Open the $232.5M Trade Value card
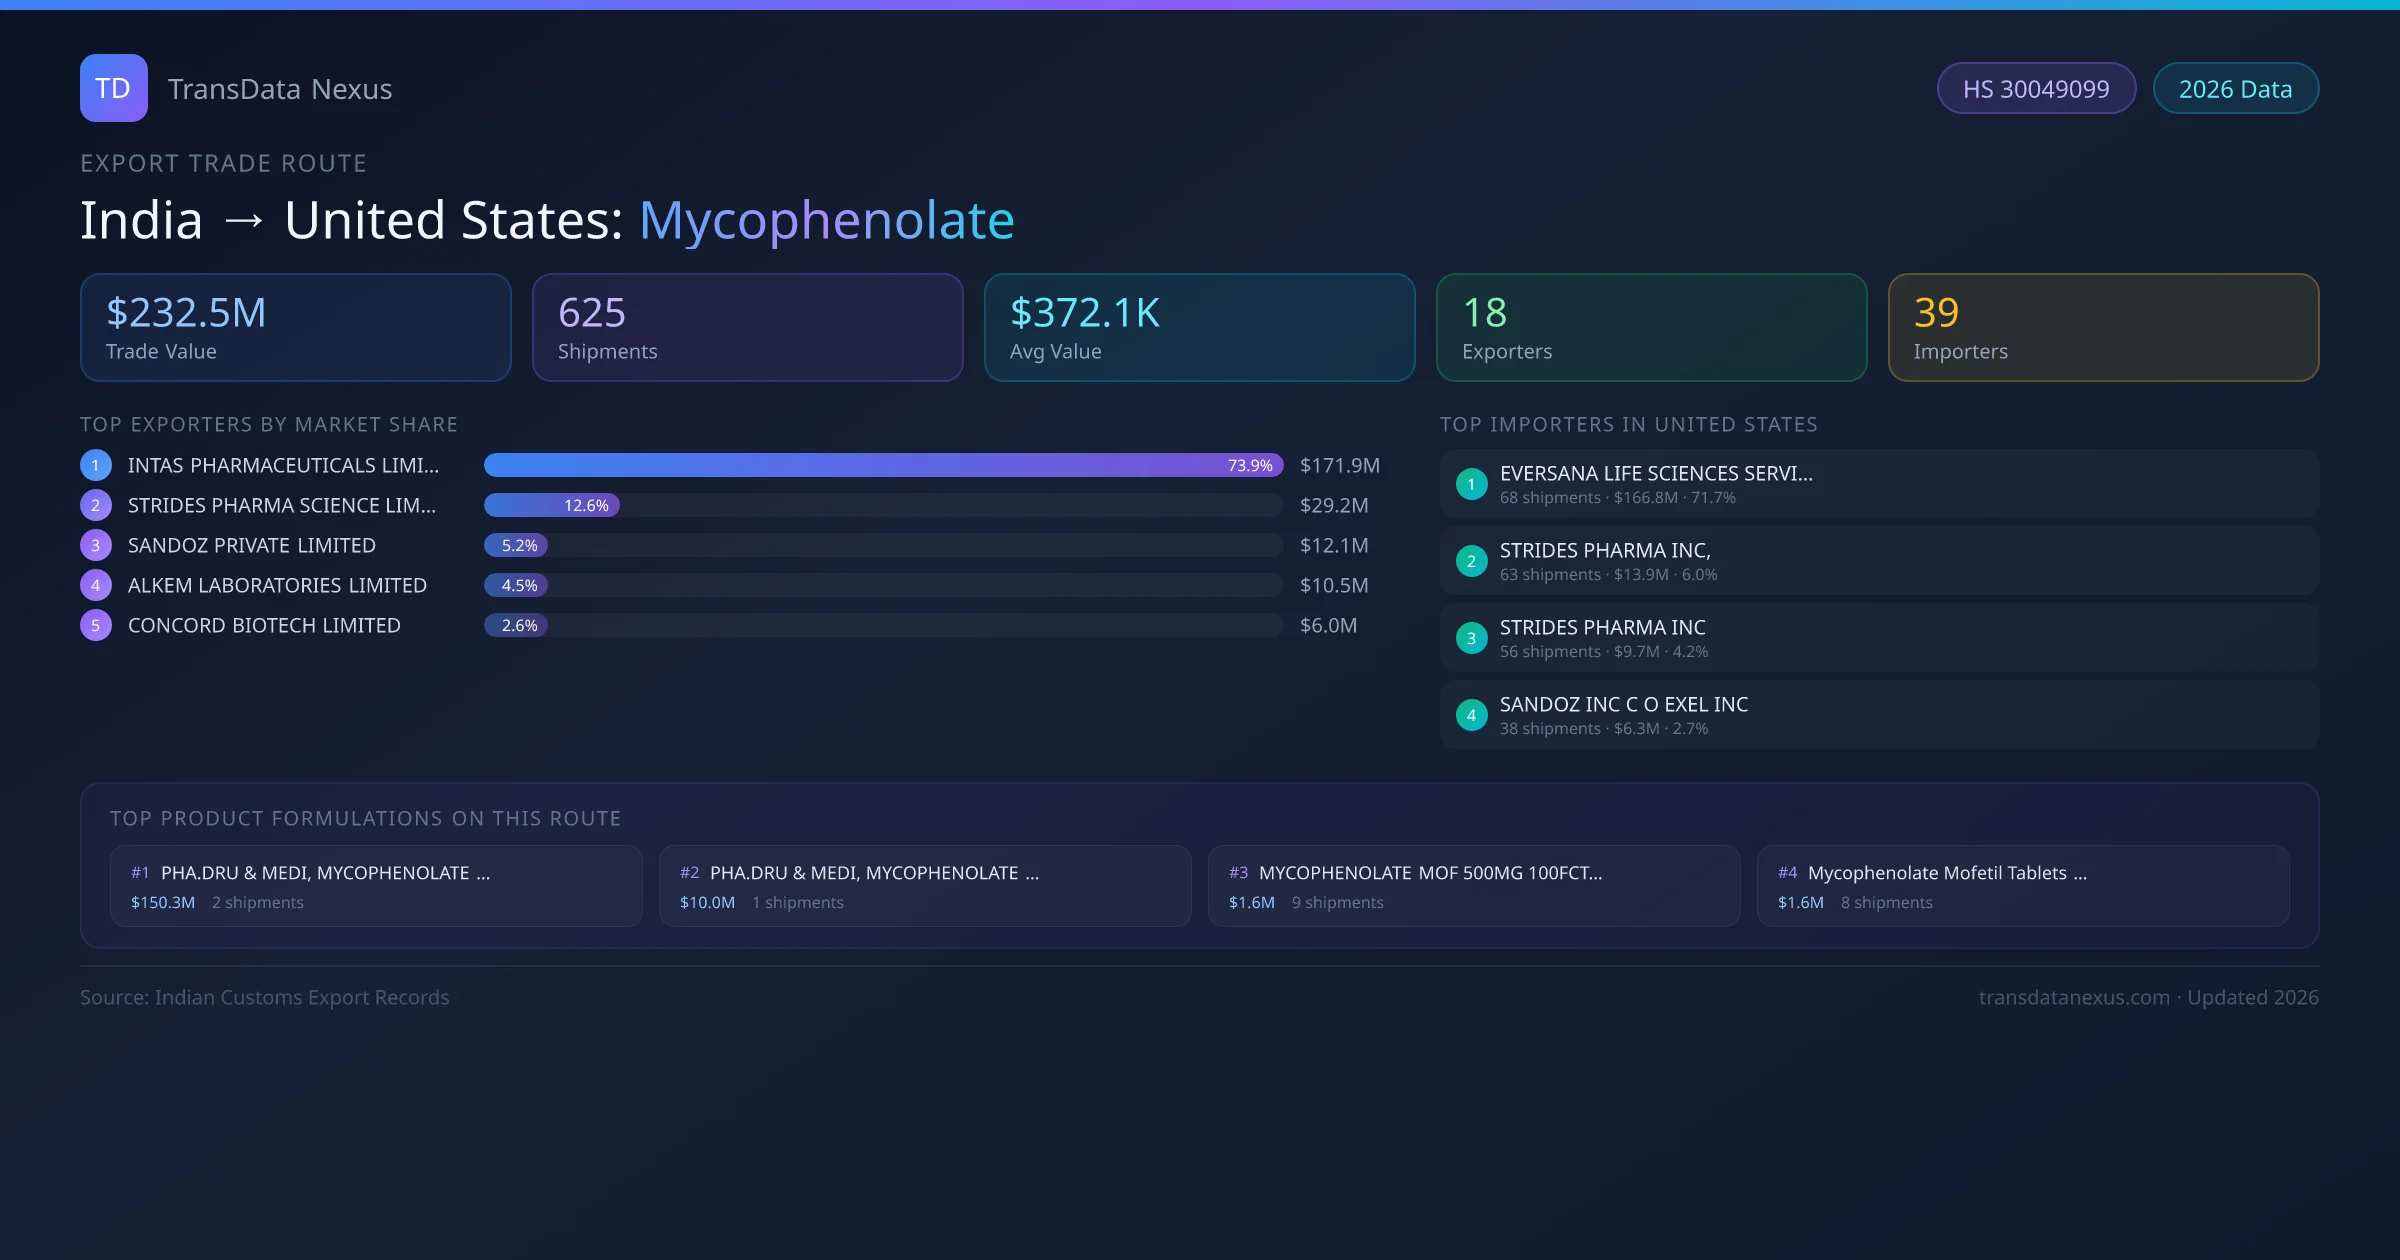The image size is (2400, 1260). [x=295, y=328]
